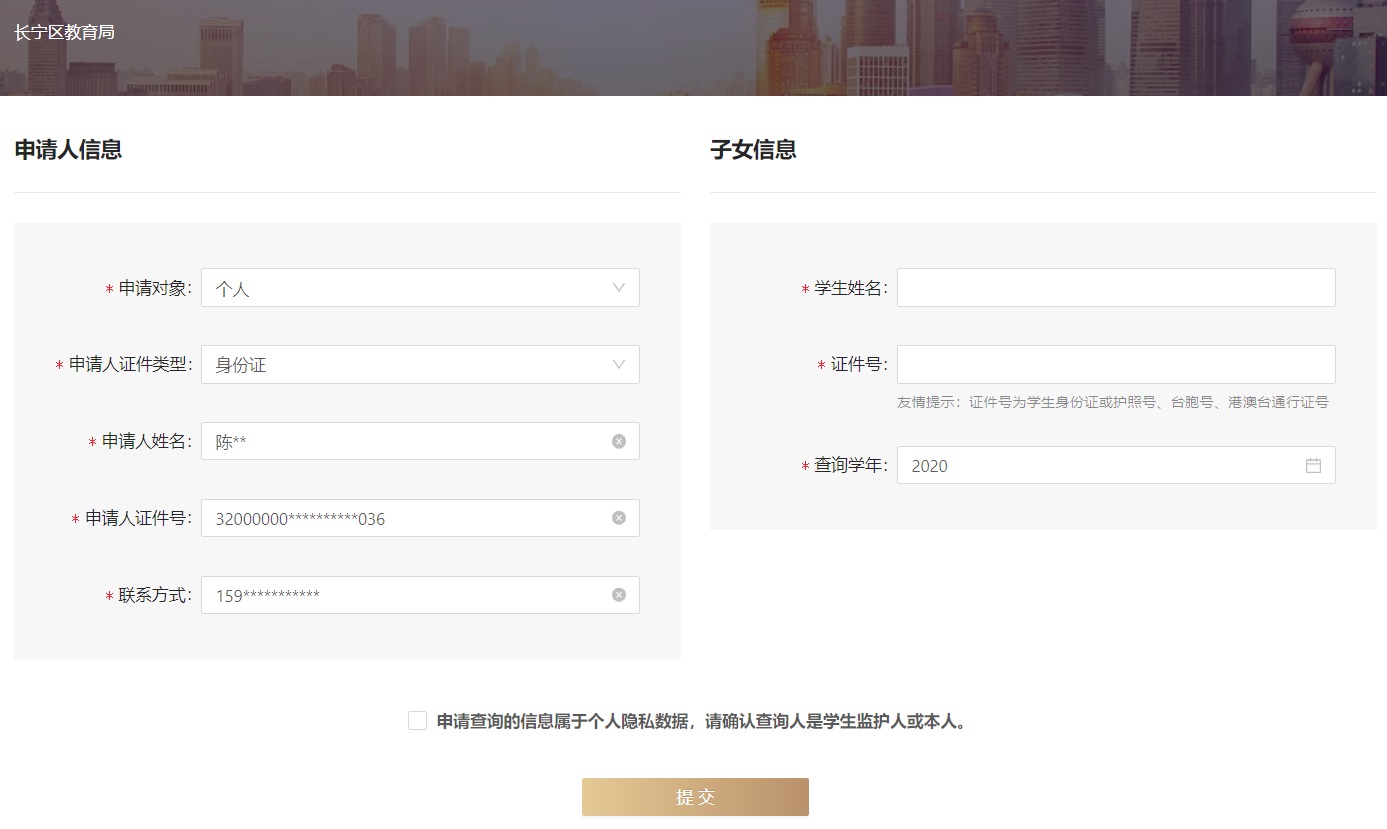Click the clear icon in 申请人证件号 field

tap(619, 518)
